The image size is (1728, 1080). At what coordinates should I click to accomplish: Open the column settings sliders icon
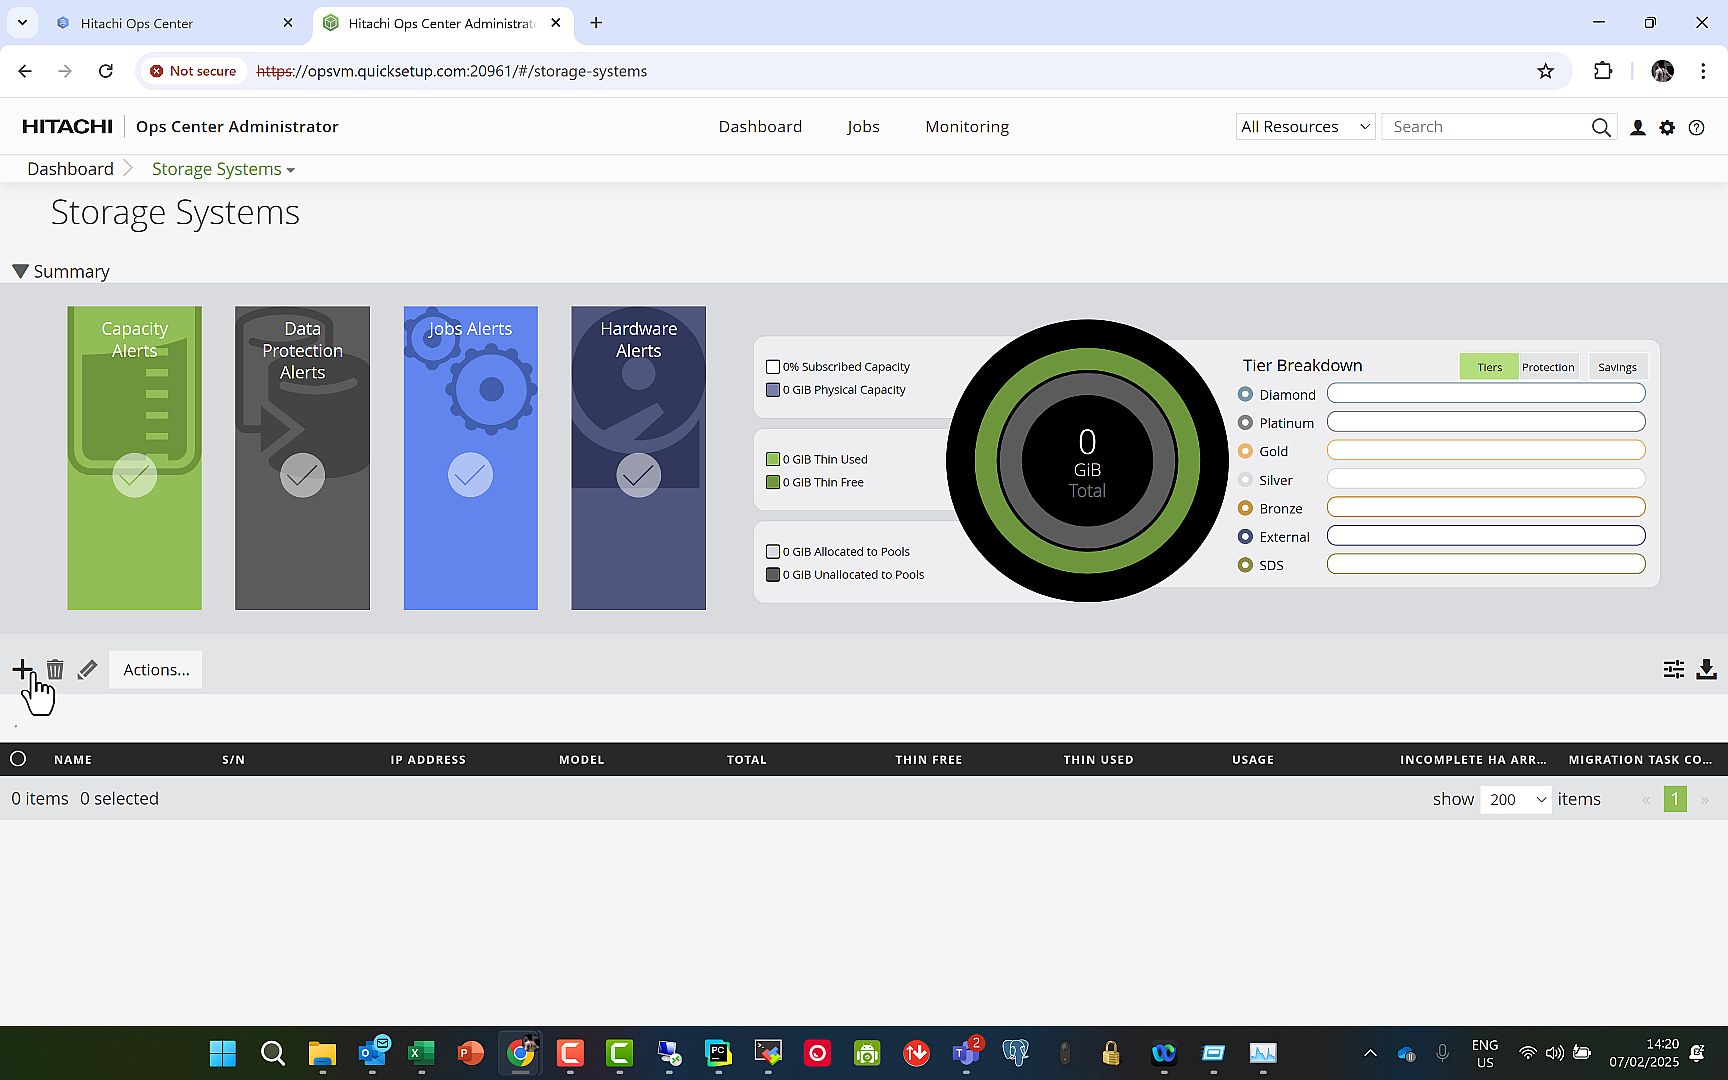1673,669
